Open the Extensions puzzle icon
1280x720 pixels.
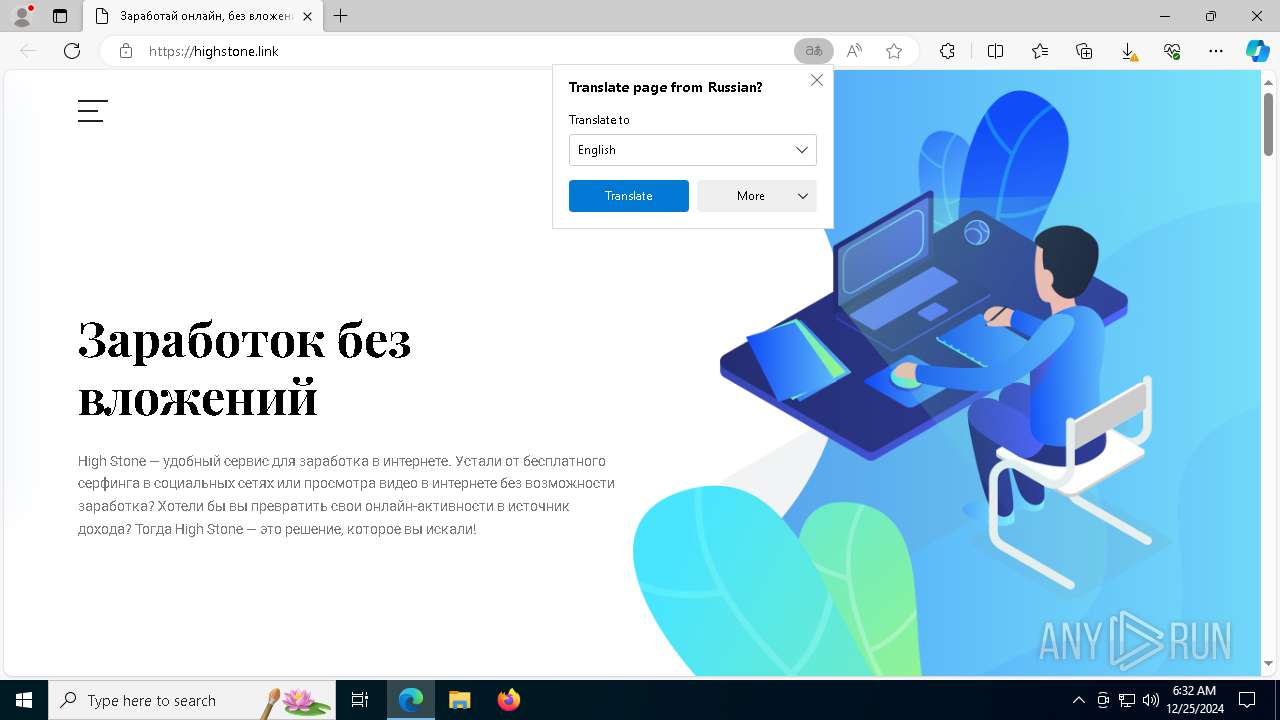point(947,51)
